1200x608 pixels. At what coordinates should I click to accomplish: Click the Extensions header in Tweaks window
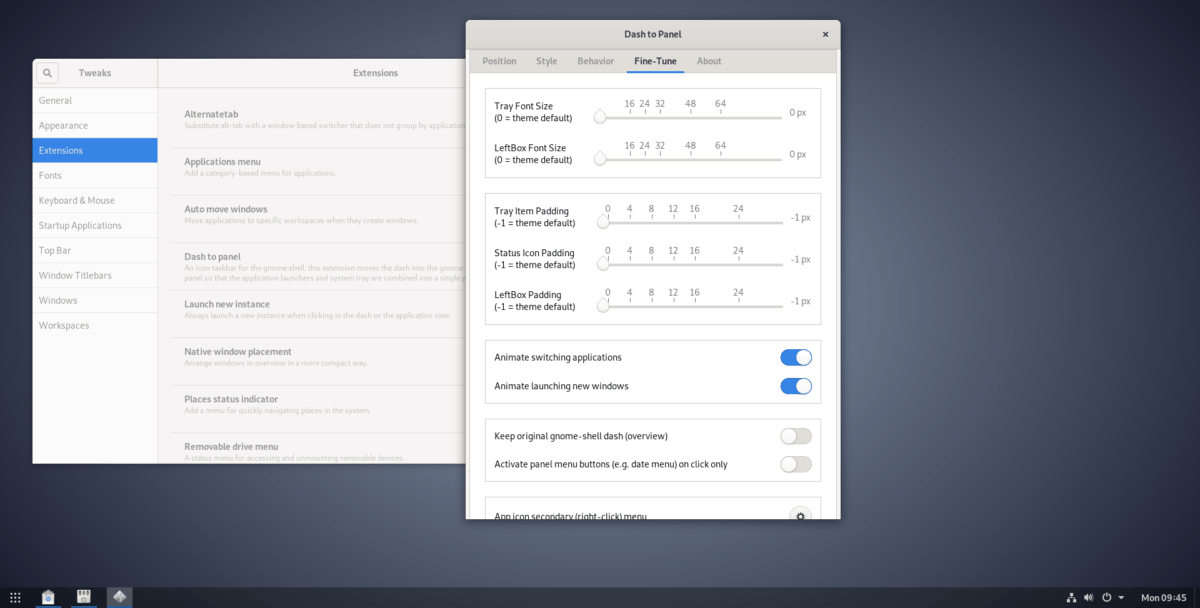pyautogui.click(x=375, y=73)
